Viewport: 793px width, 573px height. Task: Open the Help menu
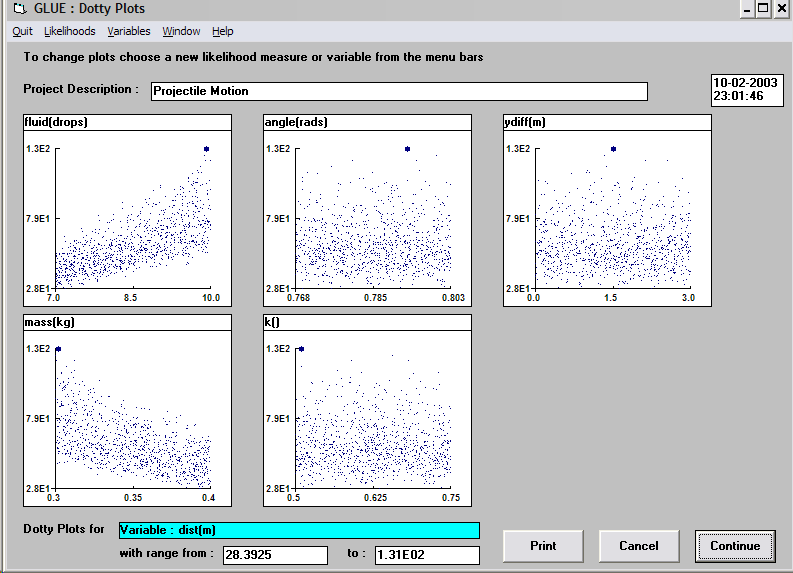[223, 31]
